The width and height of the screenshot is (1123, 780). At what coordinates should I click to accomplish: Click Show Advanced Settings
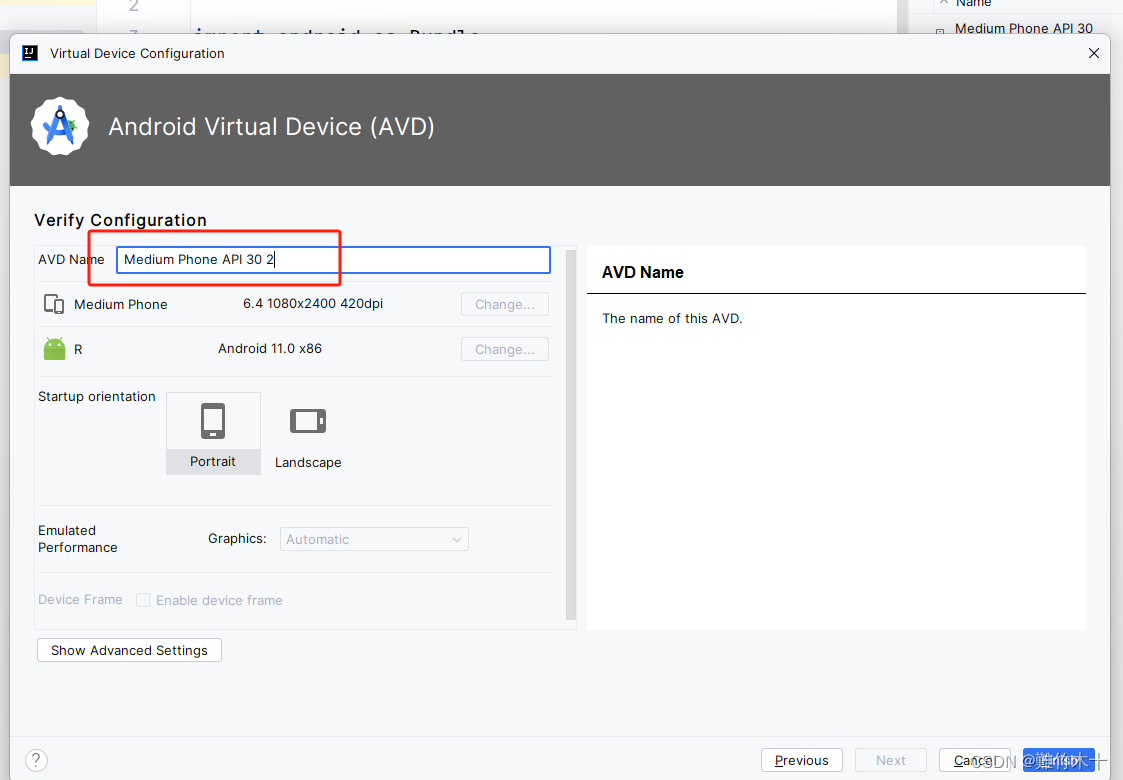coord(128,650)
